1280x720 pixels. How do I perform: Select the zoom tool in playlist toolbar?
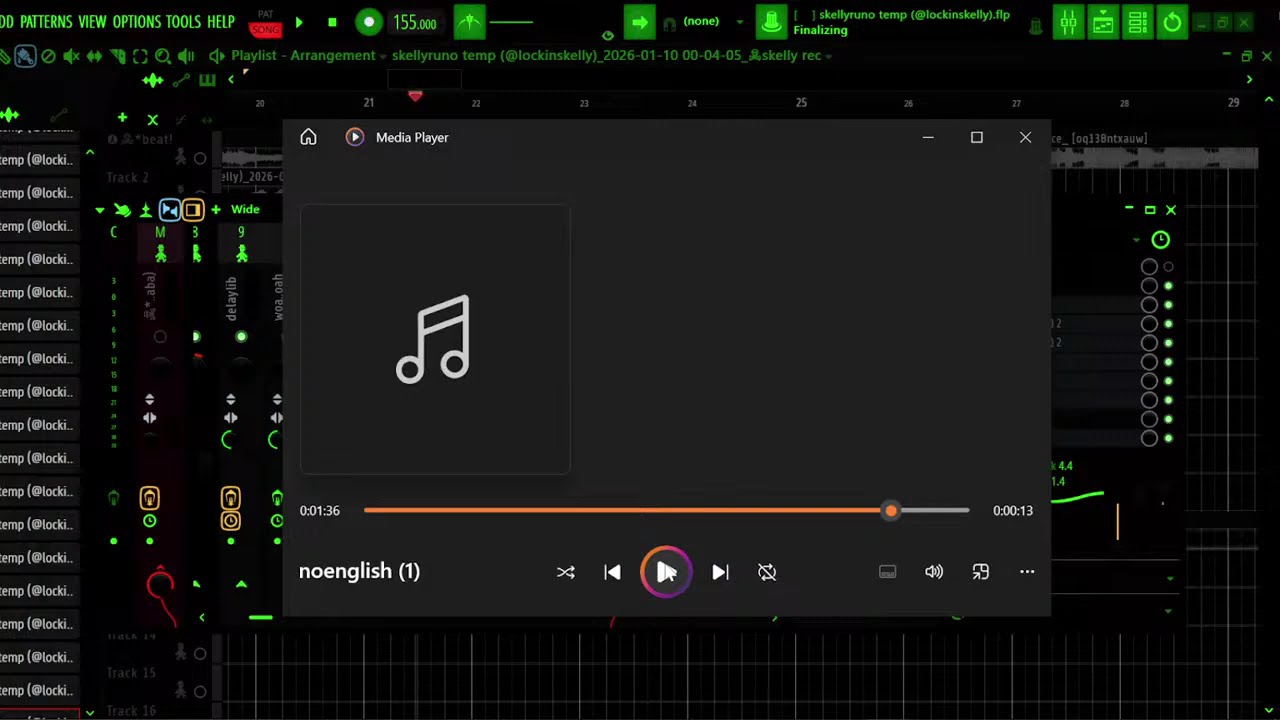click(163, 56)
